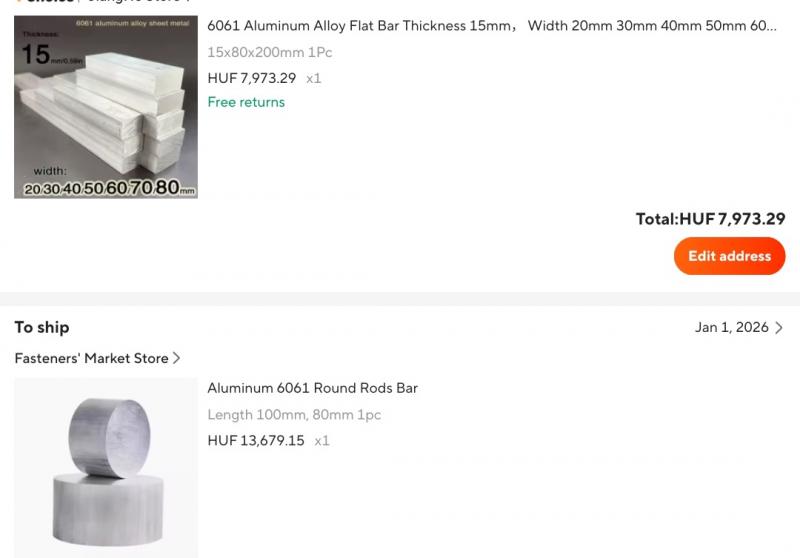This screenshot has width=800, height=558.
Task: Click the x1 quantity beside HUF 7,973.29
Action: point(313,79)
